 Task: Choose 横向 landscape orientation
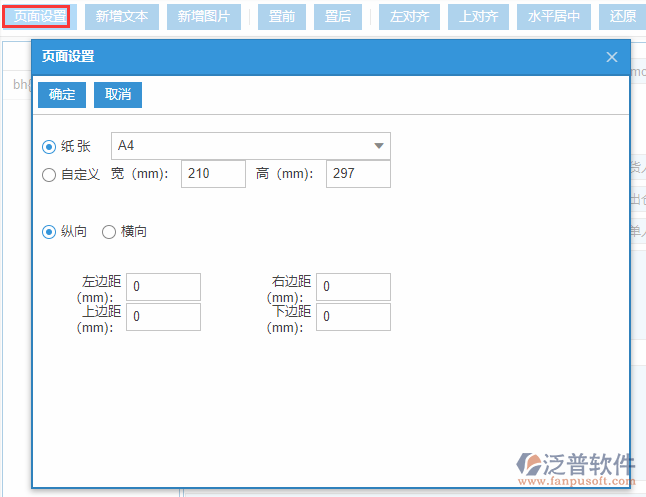pos(109,232)
